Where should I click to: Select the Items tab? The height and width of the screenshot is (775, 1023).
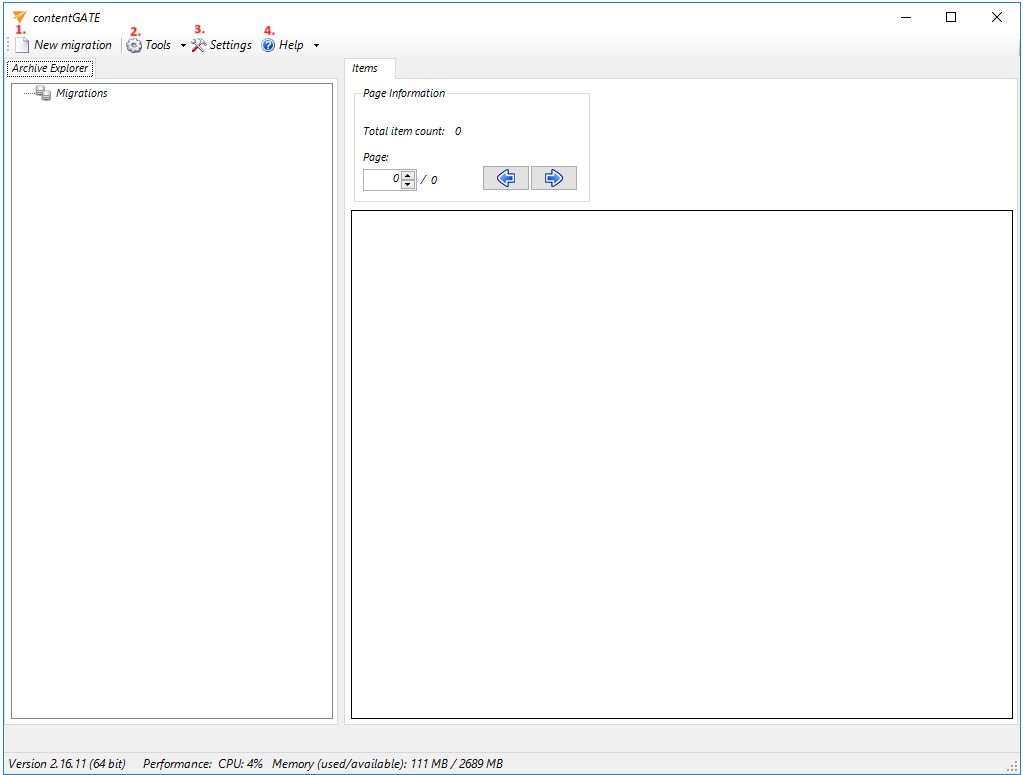click(365, 68)
